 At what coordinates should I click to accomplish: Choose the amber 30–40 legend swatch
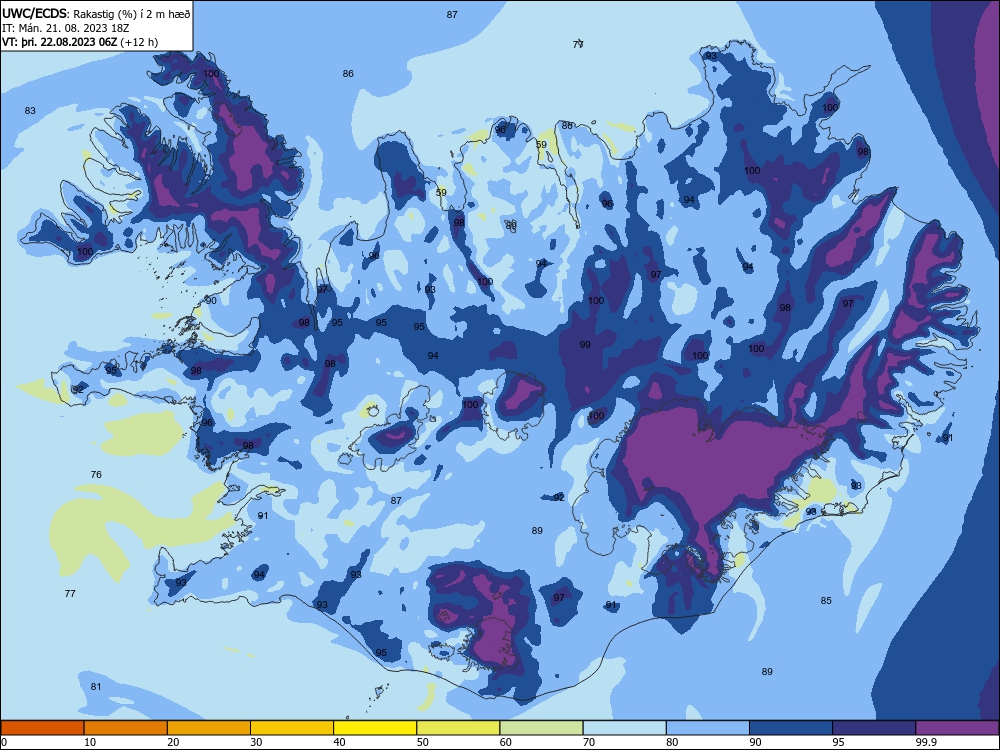(292, 728)
